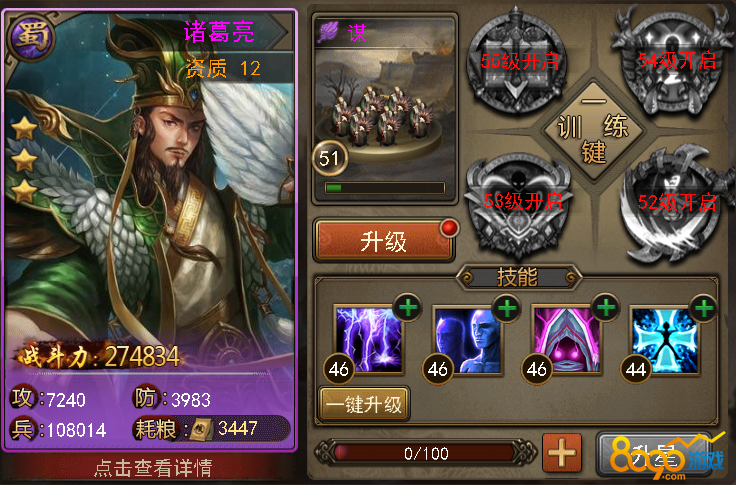Image resolution: width=736 pixels, height=485 pixels.
Task: Select the cyan cross figure skill icon
Action: [x=665, y=340]
